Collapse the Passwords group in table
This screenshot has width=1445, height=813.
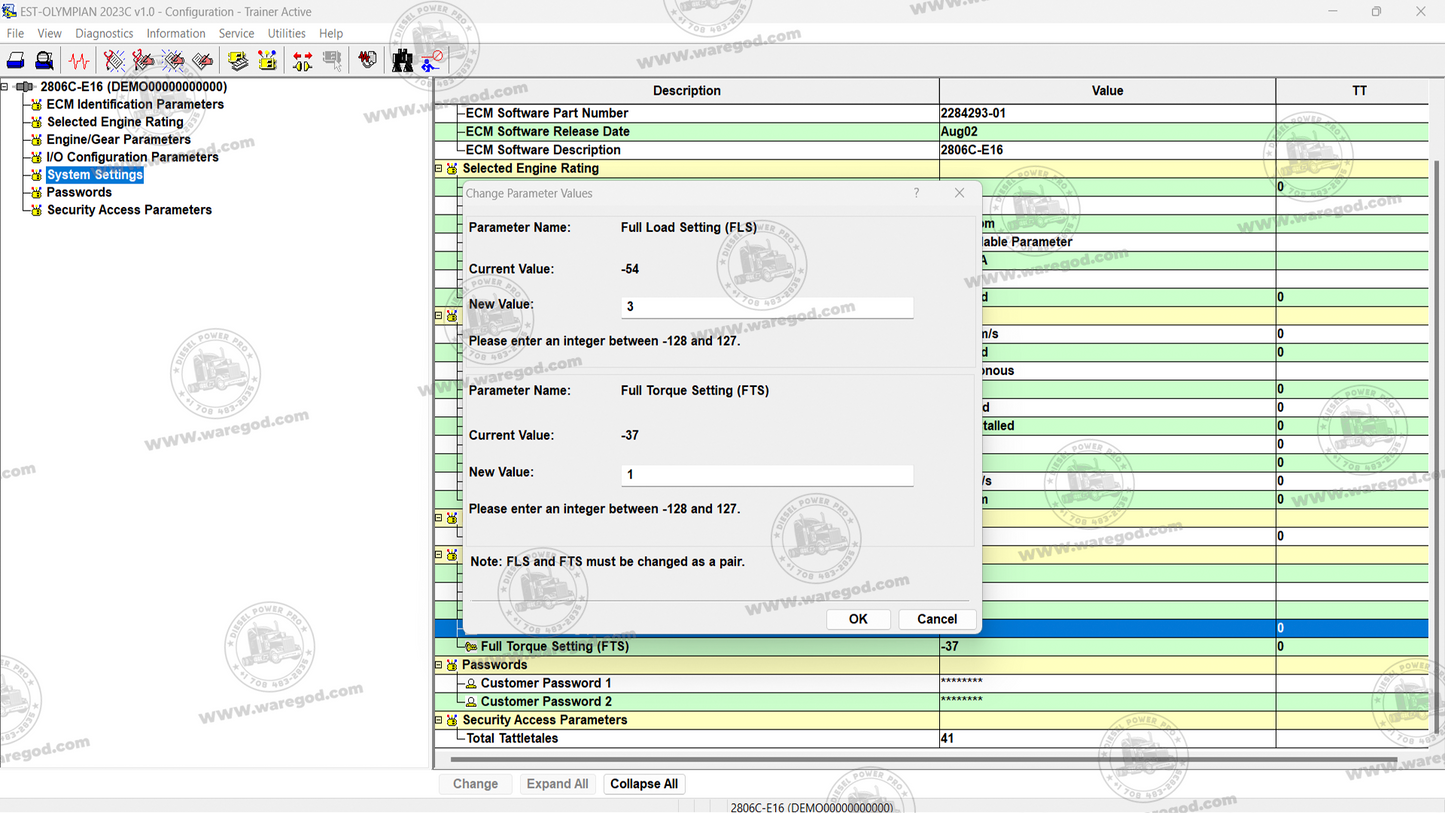click(439, 665)
